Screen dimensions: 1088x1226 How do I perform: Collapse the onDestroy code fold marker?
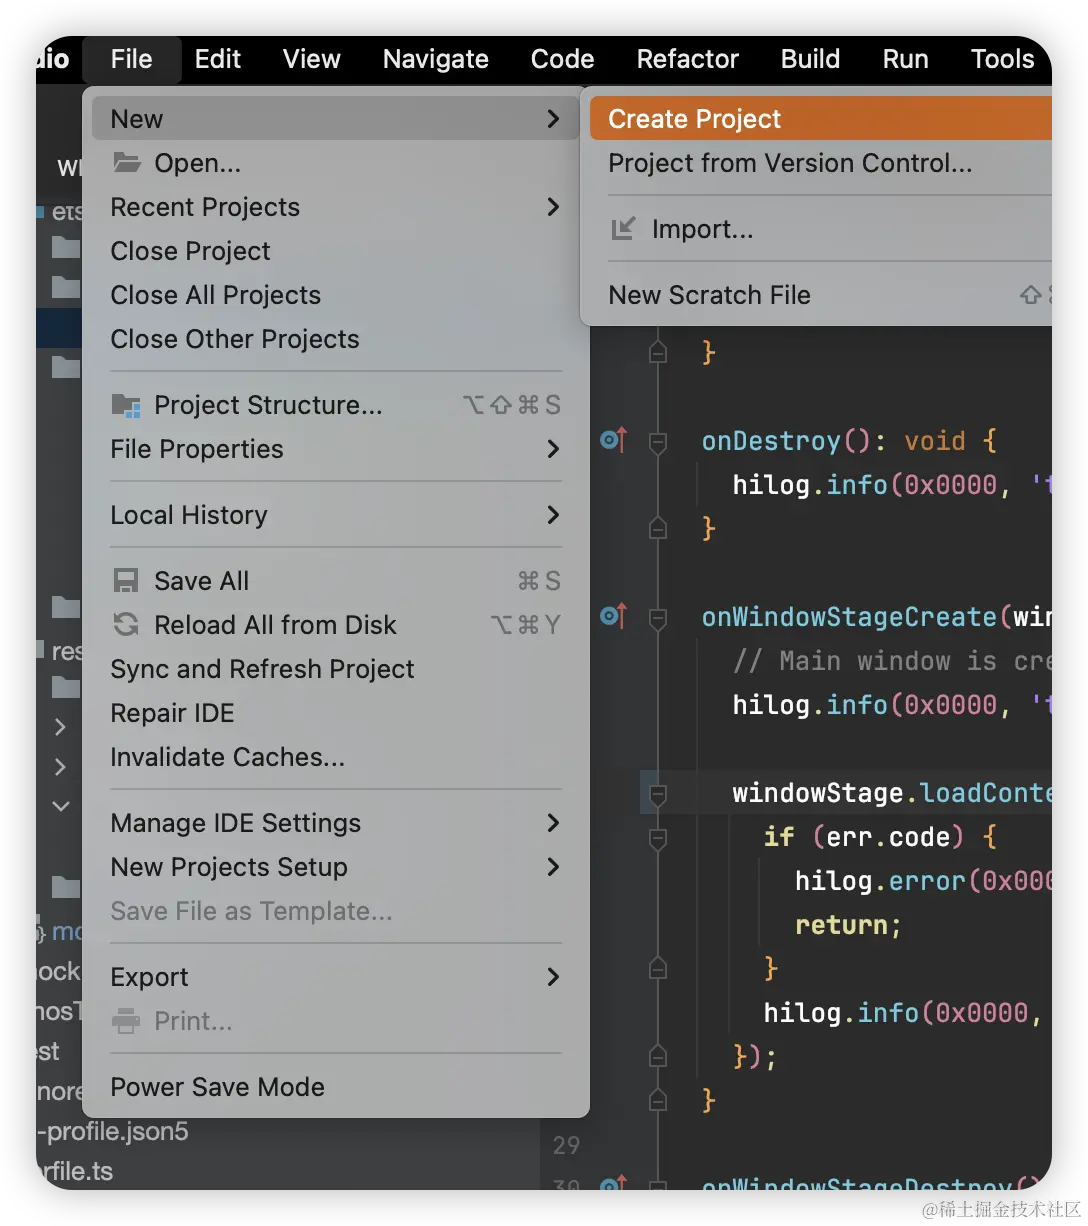pos(658,441)
